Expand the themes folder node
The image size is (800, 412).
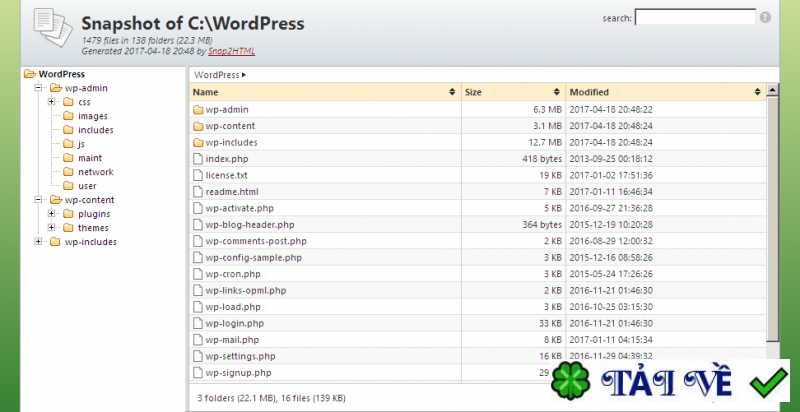(51, 227)
